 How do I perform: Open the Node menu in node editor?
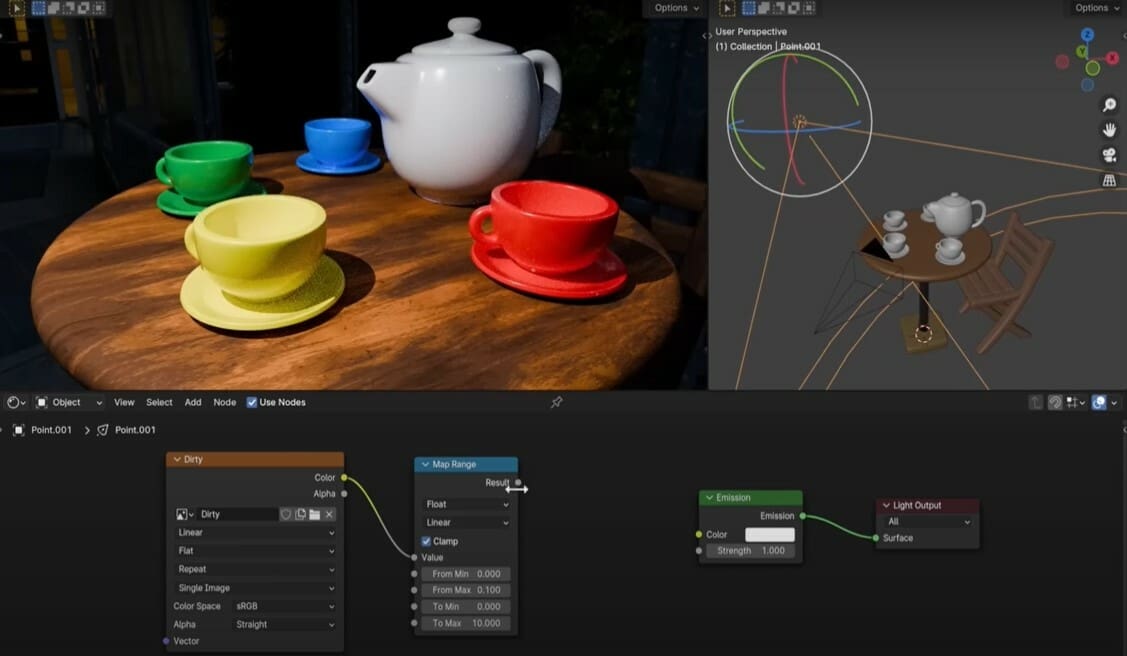pyautogui.click(x=224, y=402)
